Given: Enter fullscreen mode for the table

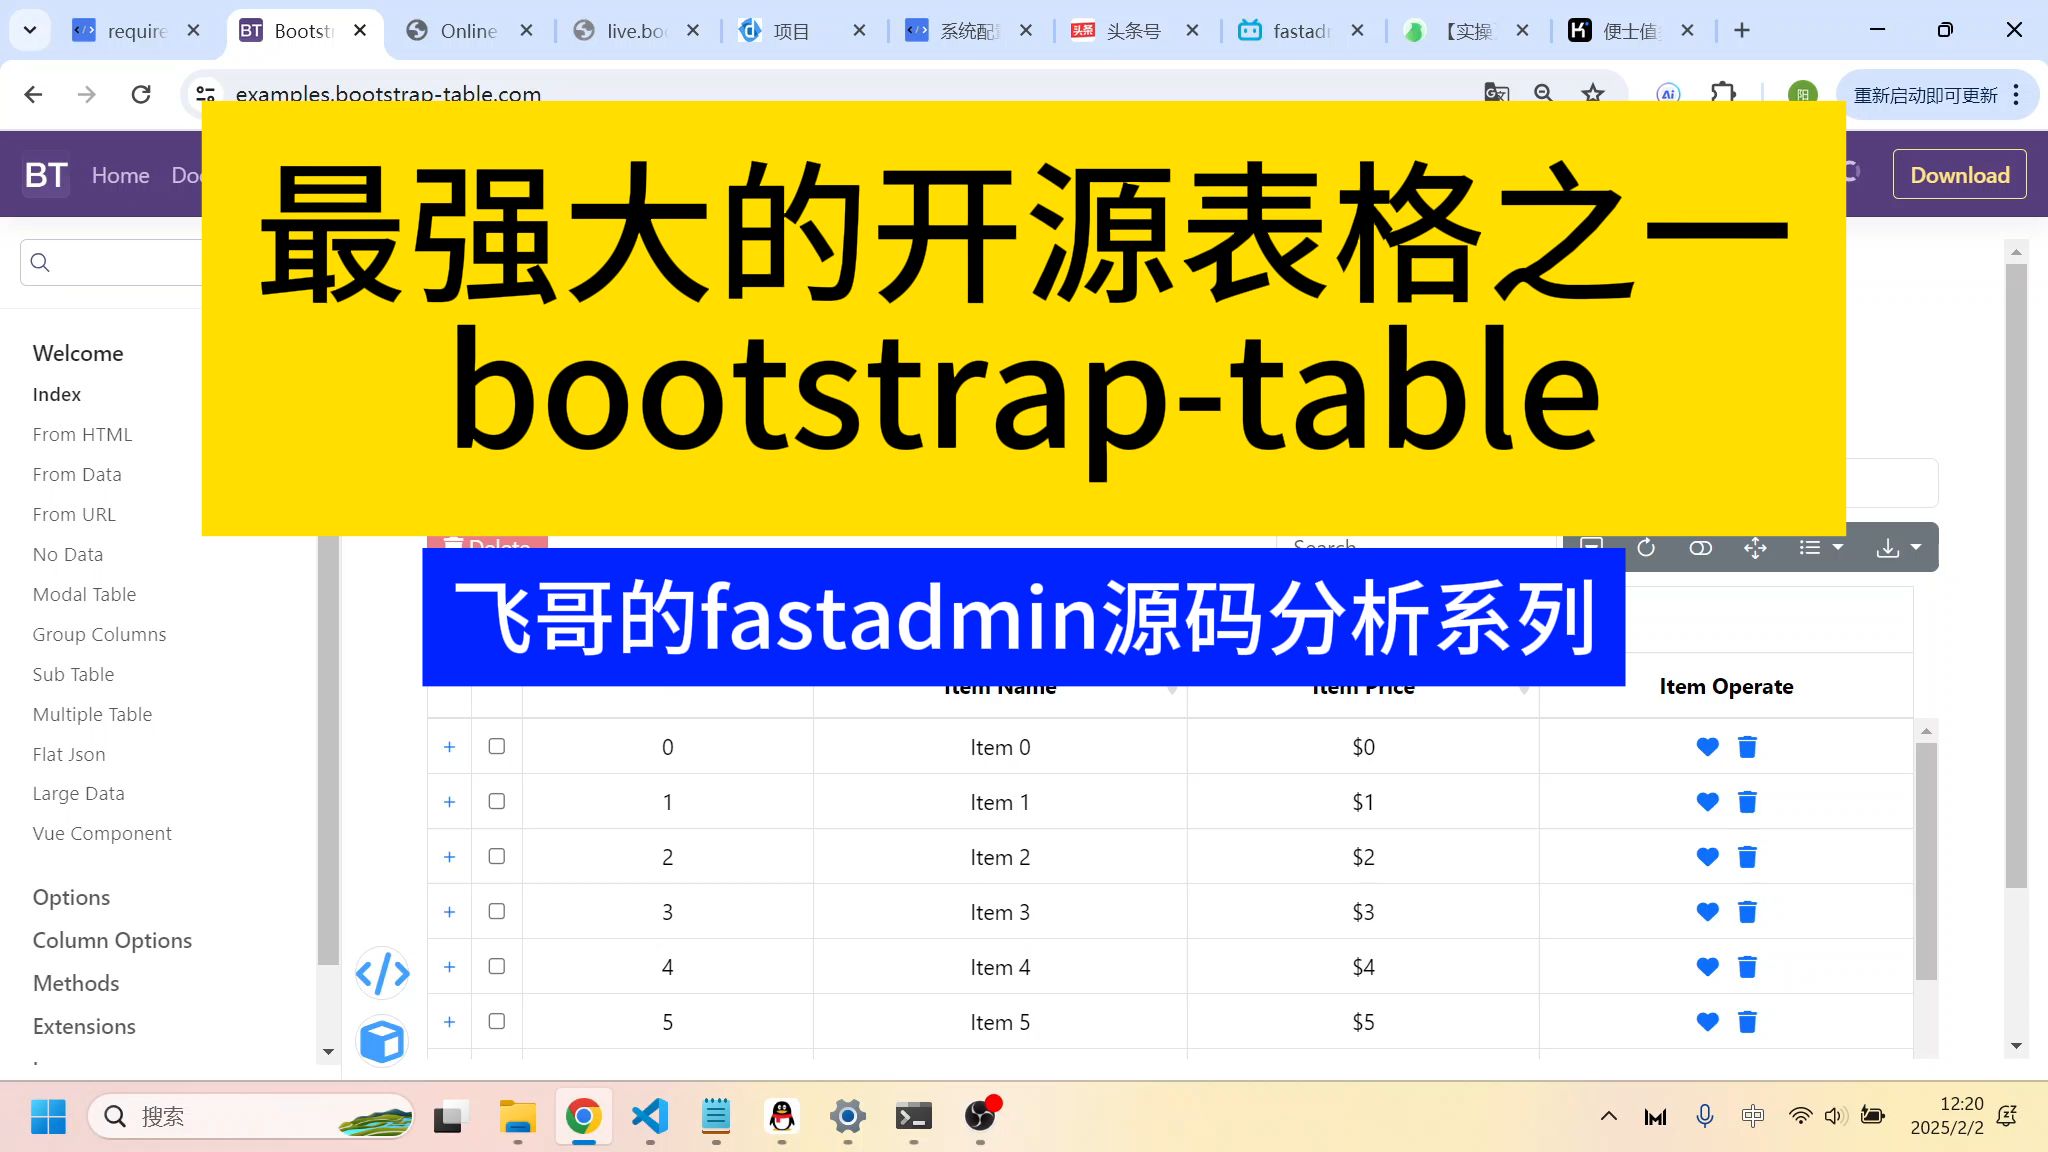Looking at the screenshot, I should pos(1755,547).
